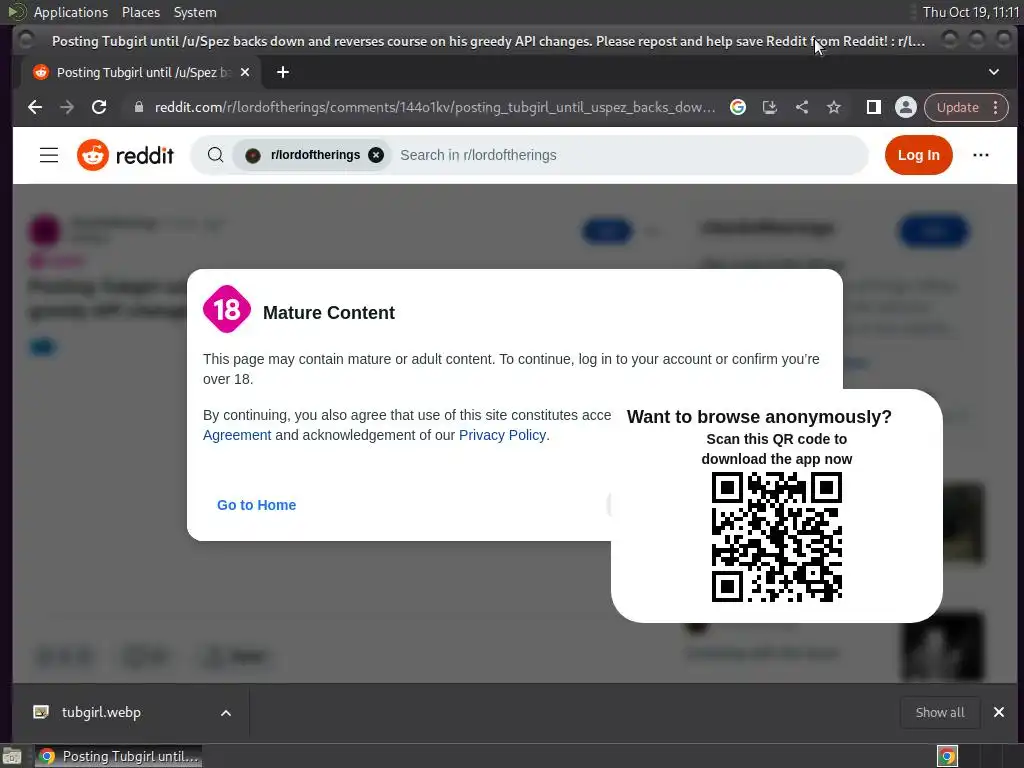The image size is (1024, 768).
Task: Open the Google icon in address bar
Action: (738, 107)
